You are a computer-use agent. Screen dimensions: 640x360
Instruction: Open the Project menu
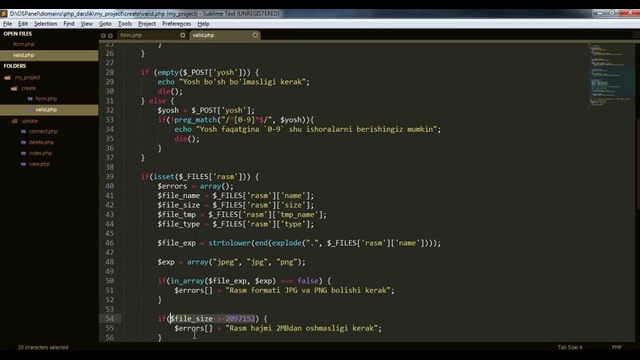pos(147,24)
